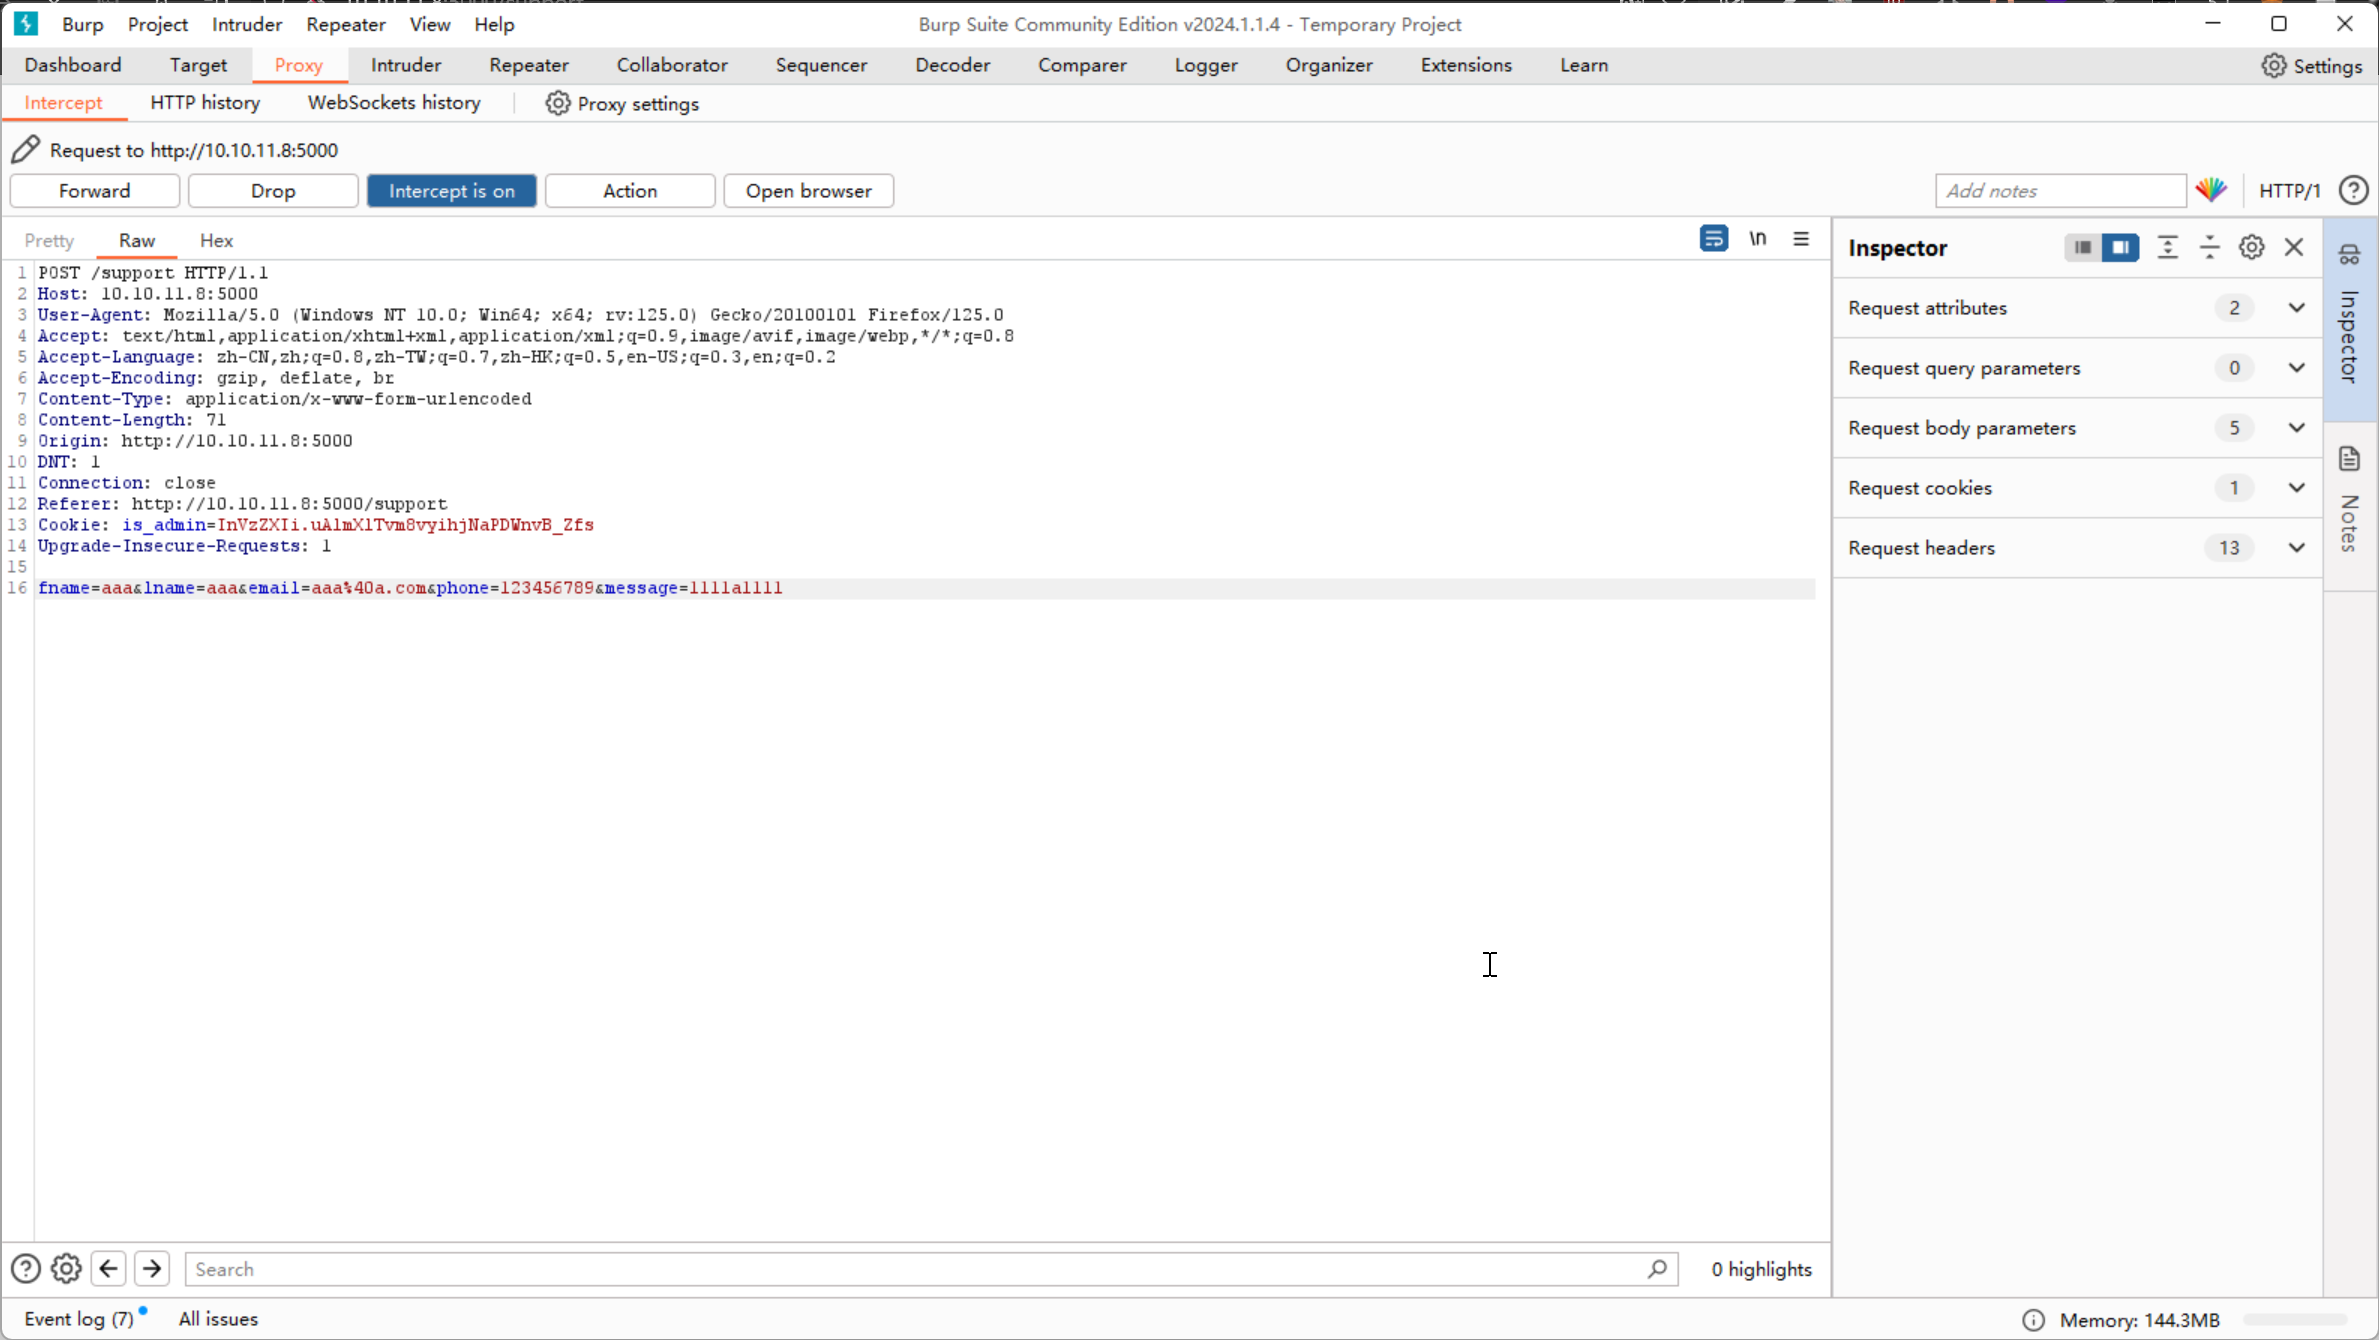
Task: Go to next search match arrow
Action: (152, 1268)
